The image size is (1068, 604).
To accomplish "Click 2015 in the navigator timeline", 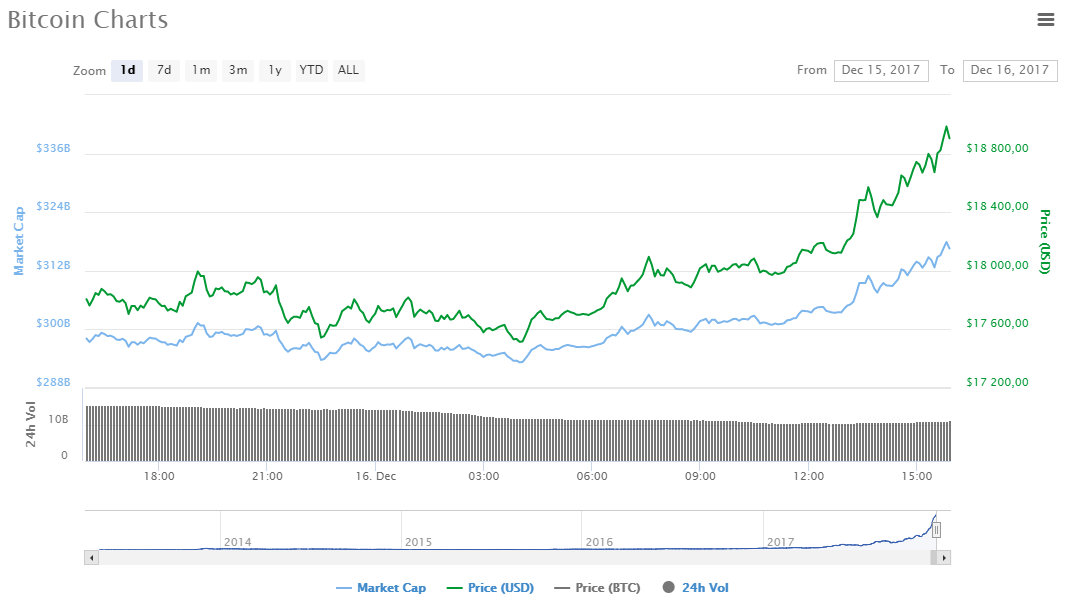I will point(418,541).
